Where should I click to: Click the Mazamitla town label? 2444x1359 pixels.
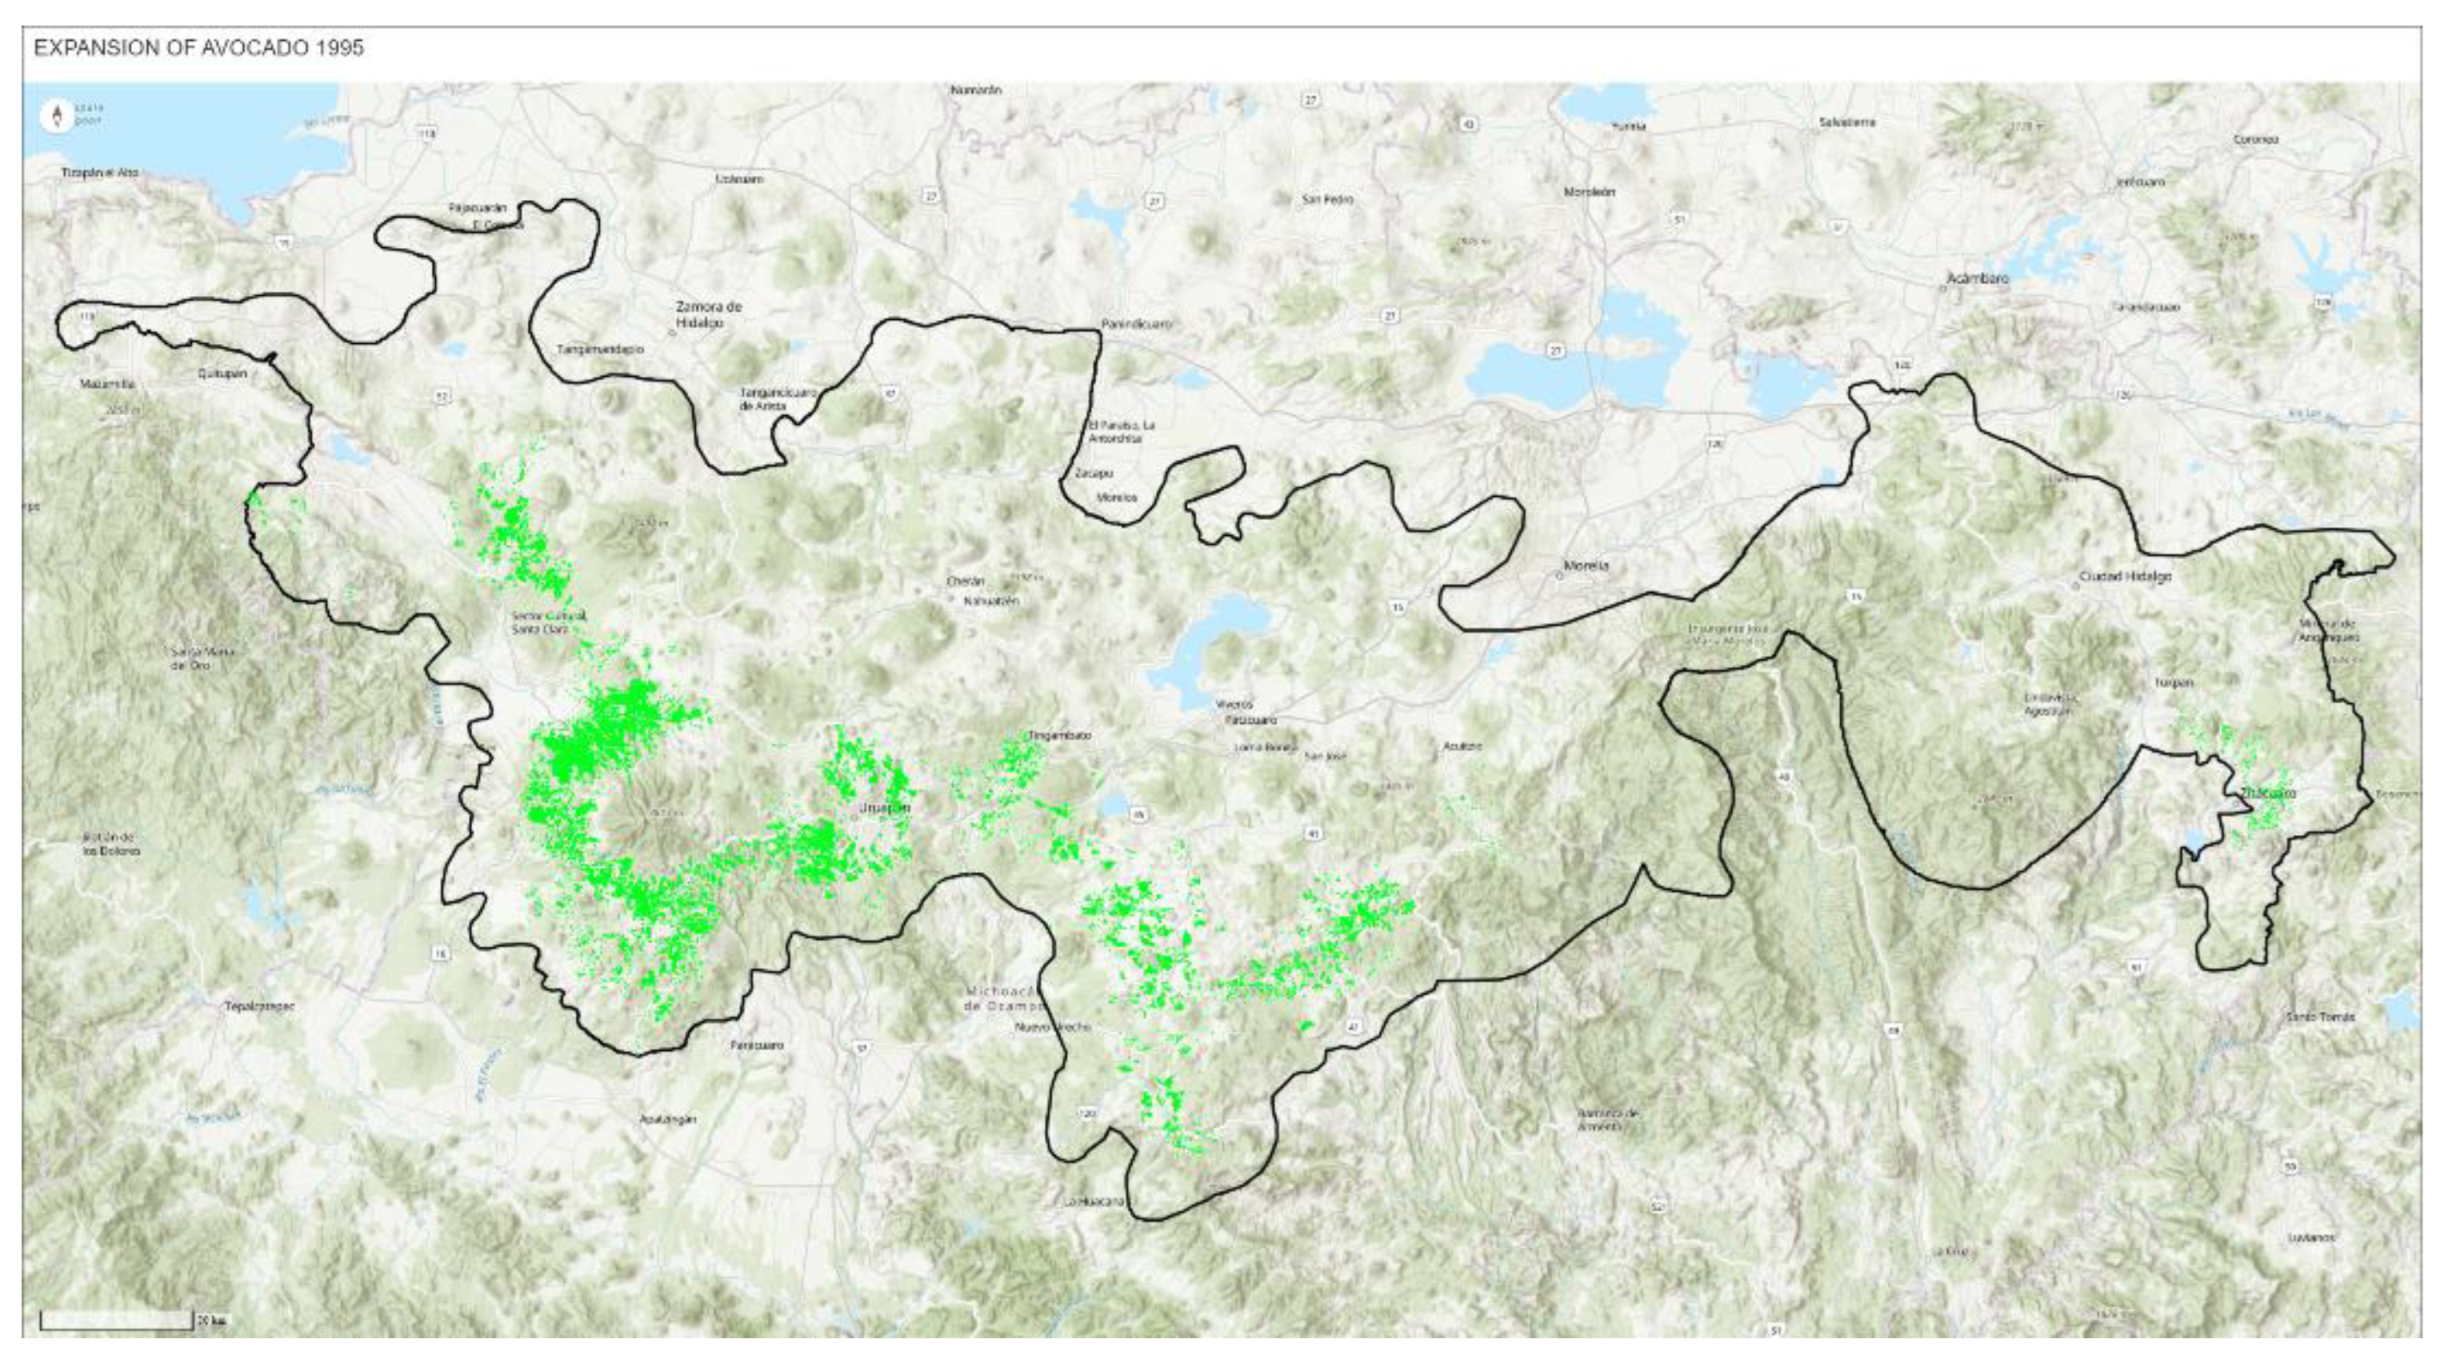pos(107,384)
